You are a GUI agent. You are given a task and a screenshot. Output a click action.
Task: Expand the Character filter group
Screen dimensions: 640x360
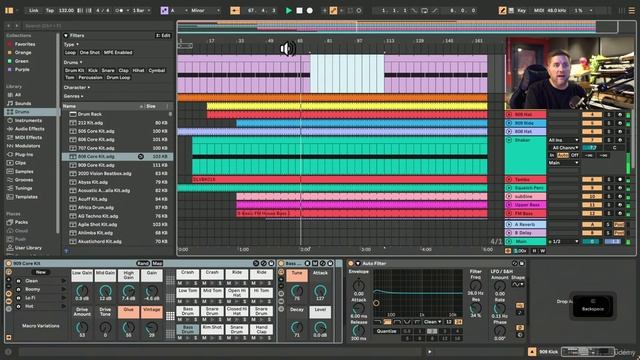[77, 87]
